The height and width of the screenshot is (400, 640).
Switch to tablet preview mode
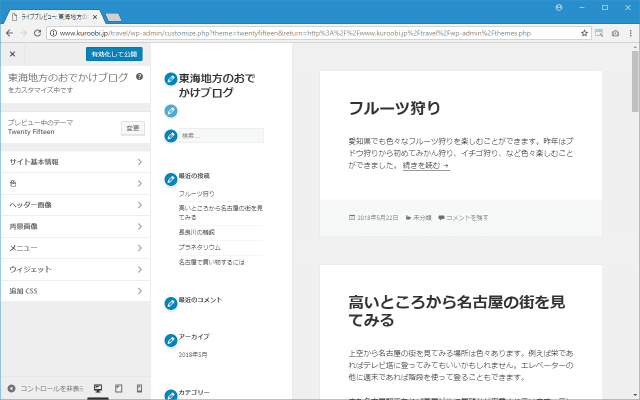click(x=118, y=388)
